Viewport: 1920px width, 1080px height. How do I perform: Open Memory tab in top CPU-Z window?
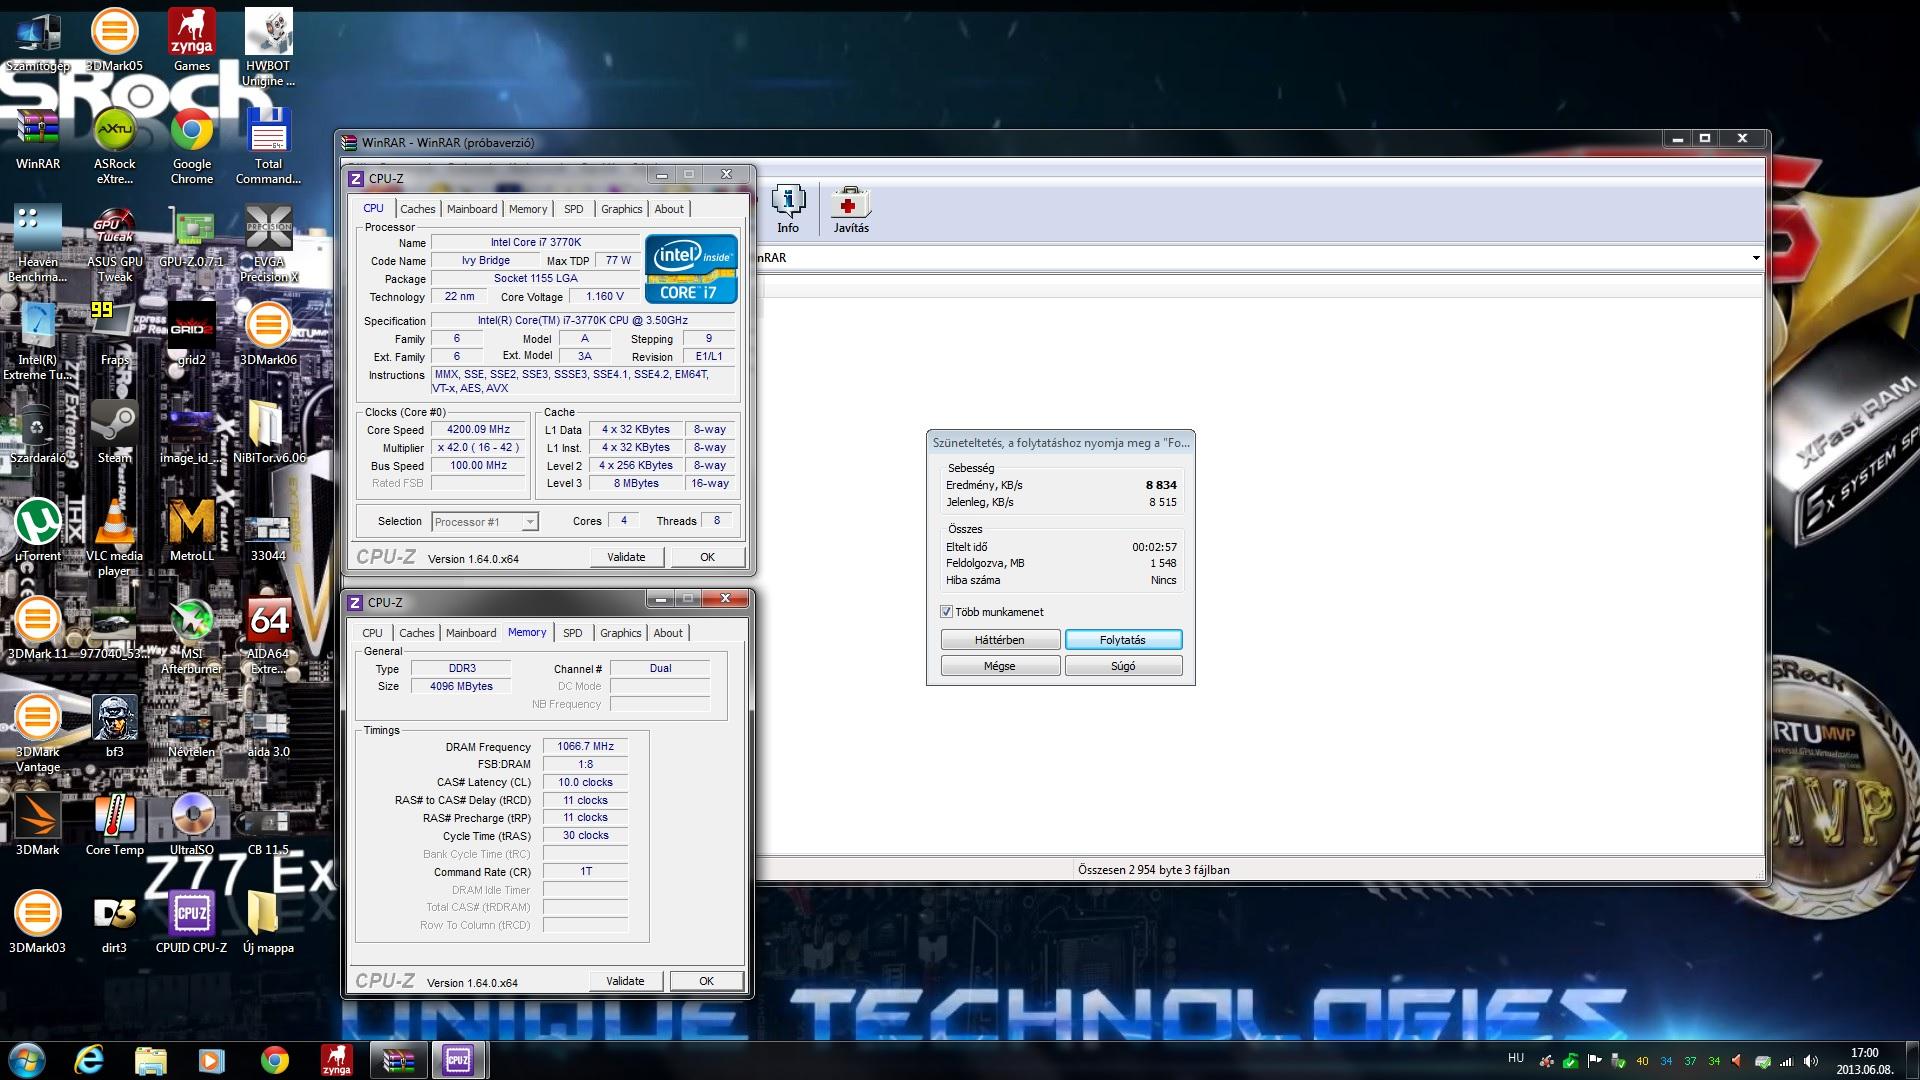pos(528,209)
